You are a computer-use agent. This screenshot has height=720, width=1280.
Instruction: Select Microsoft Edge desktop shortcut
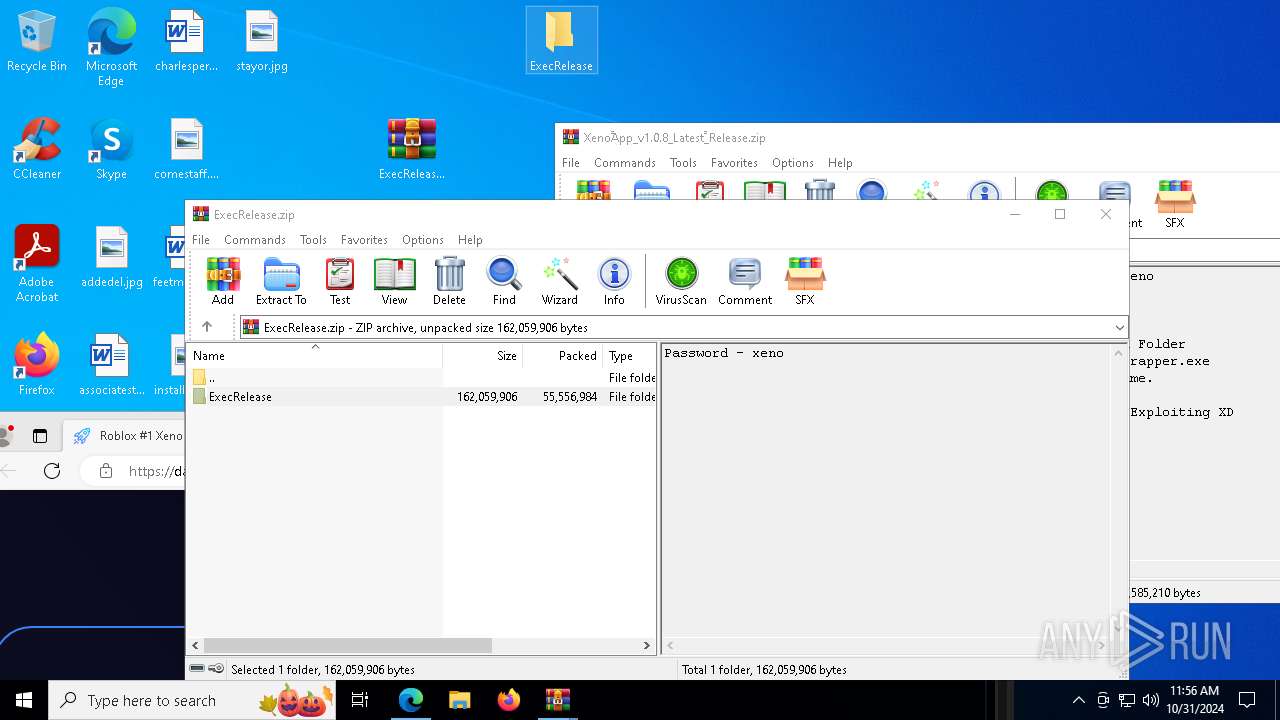point(111,48)
